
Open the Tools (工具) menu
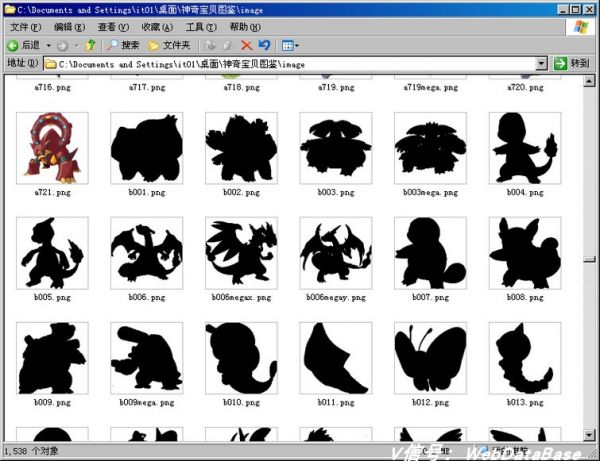point(201,27)
